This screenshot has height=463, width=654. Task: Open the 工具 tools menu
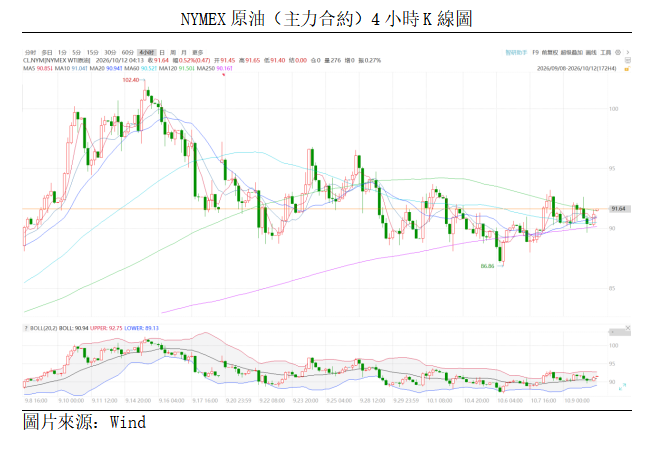pos(606,53)
